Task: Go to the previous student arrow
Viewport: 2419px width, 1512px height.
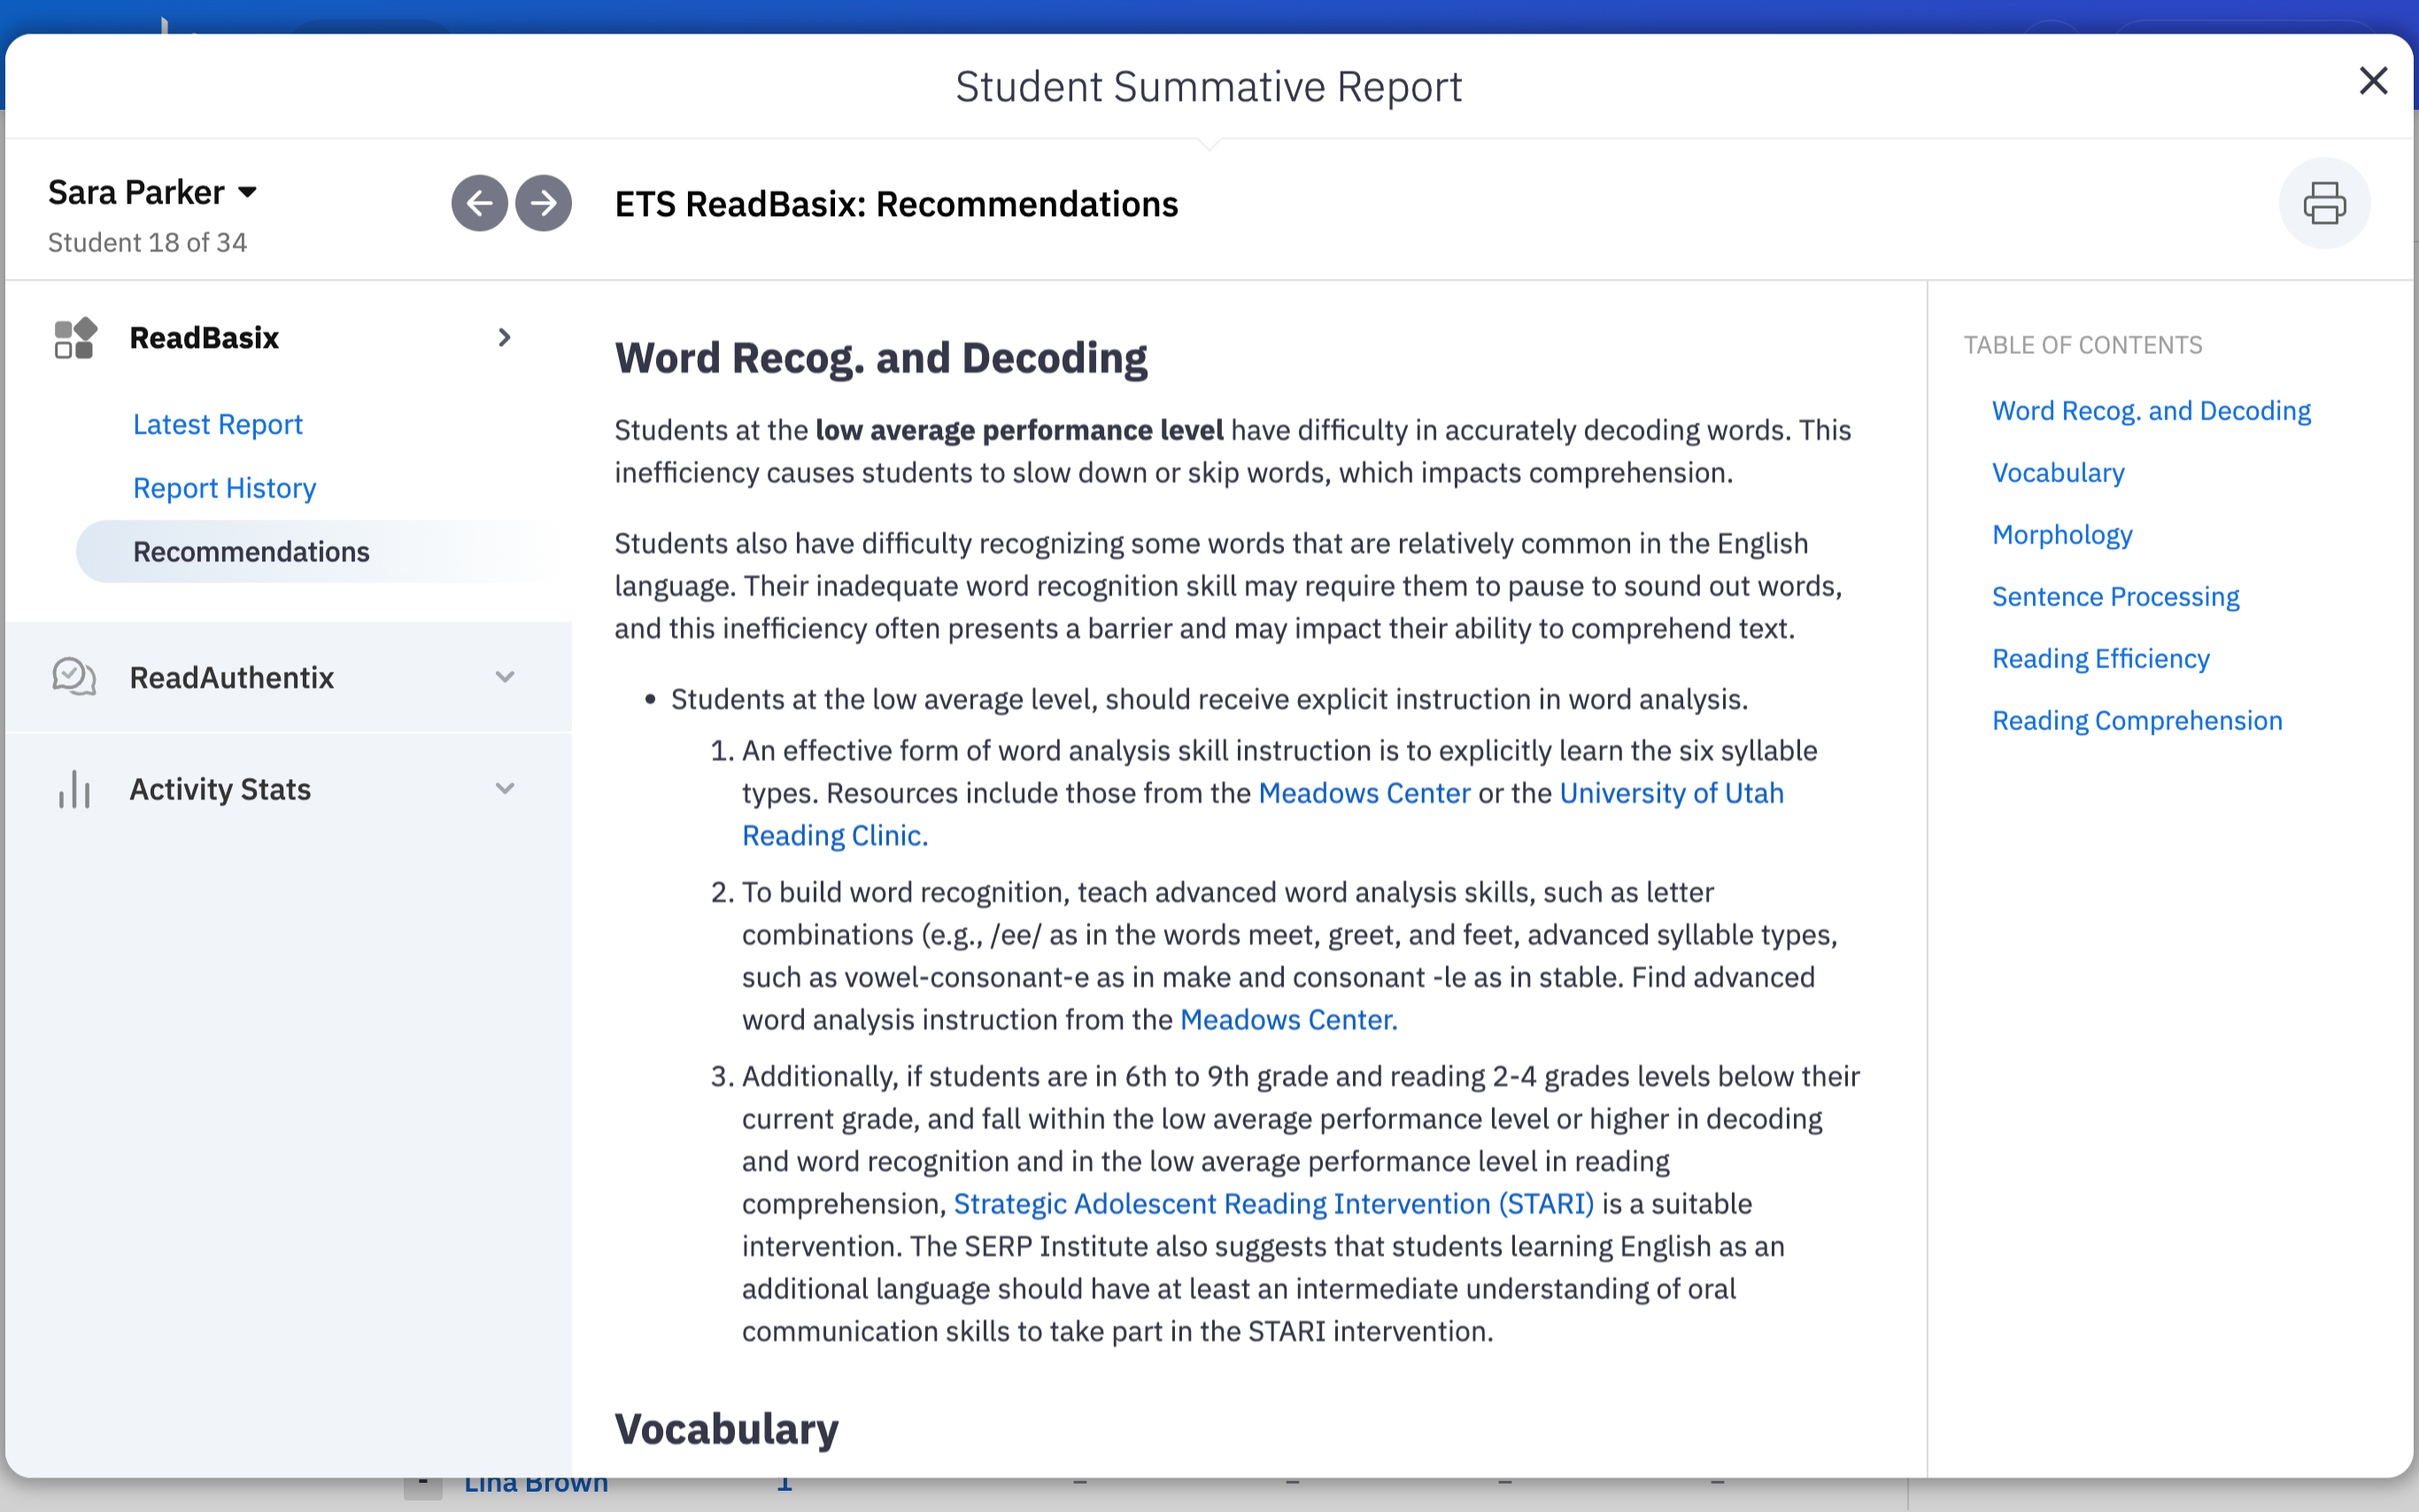Action: point(479,204)
